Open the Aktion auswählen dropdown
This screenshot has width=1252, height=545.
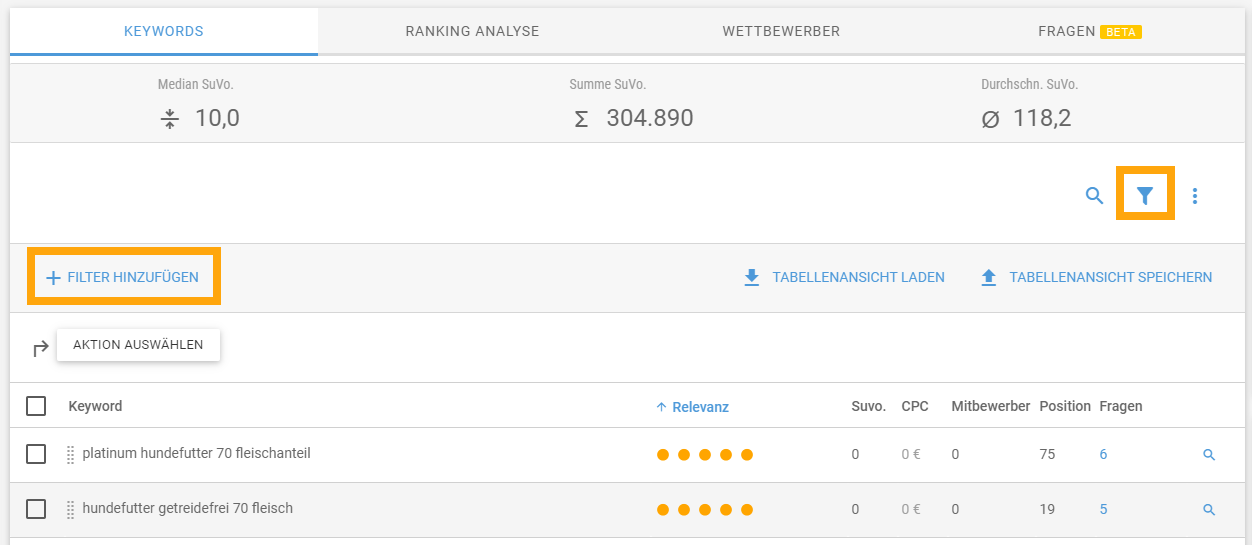click(138, 345)
